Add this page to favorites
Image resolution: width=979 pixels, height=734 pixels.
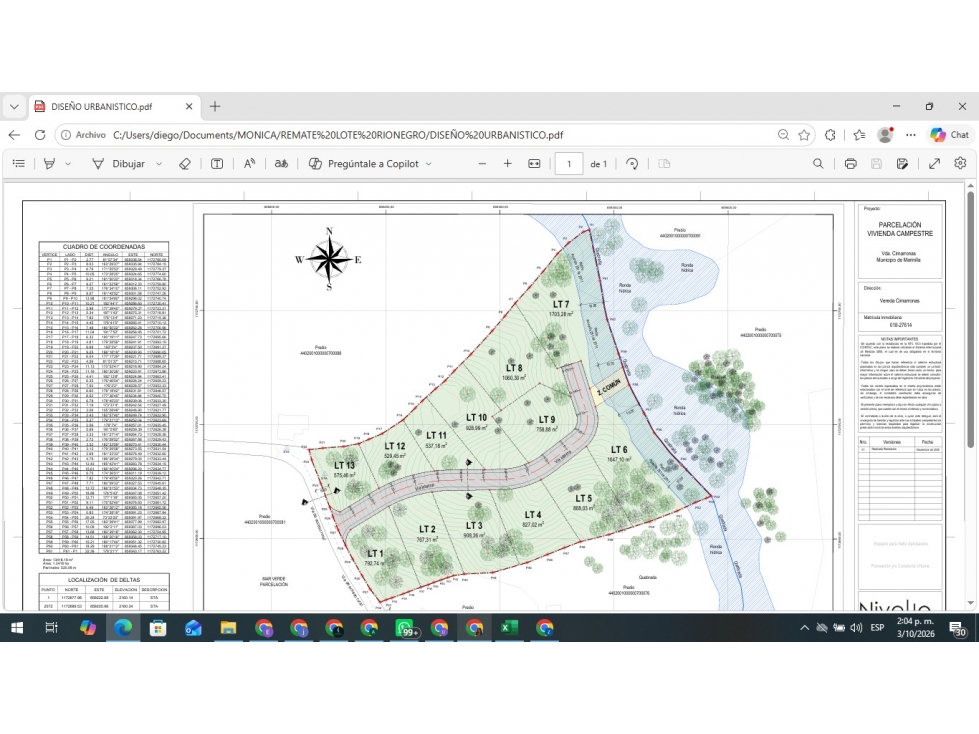click(x=804, y=135)
